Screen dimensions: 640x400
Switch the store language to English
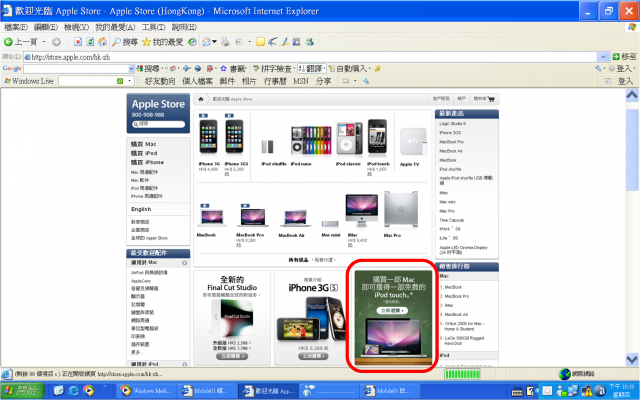(x=141, y=209)
